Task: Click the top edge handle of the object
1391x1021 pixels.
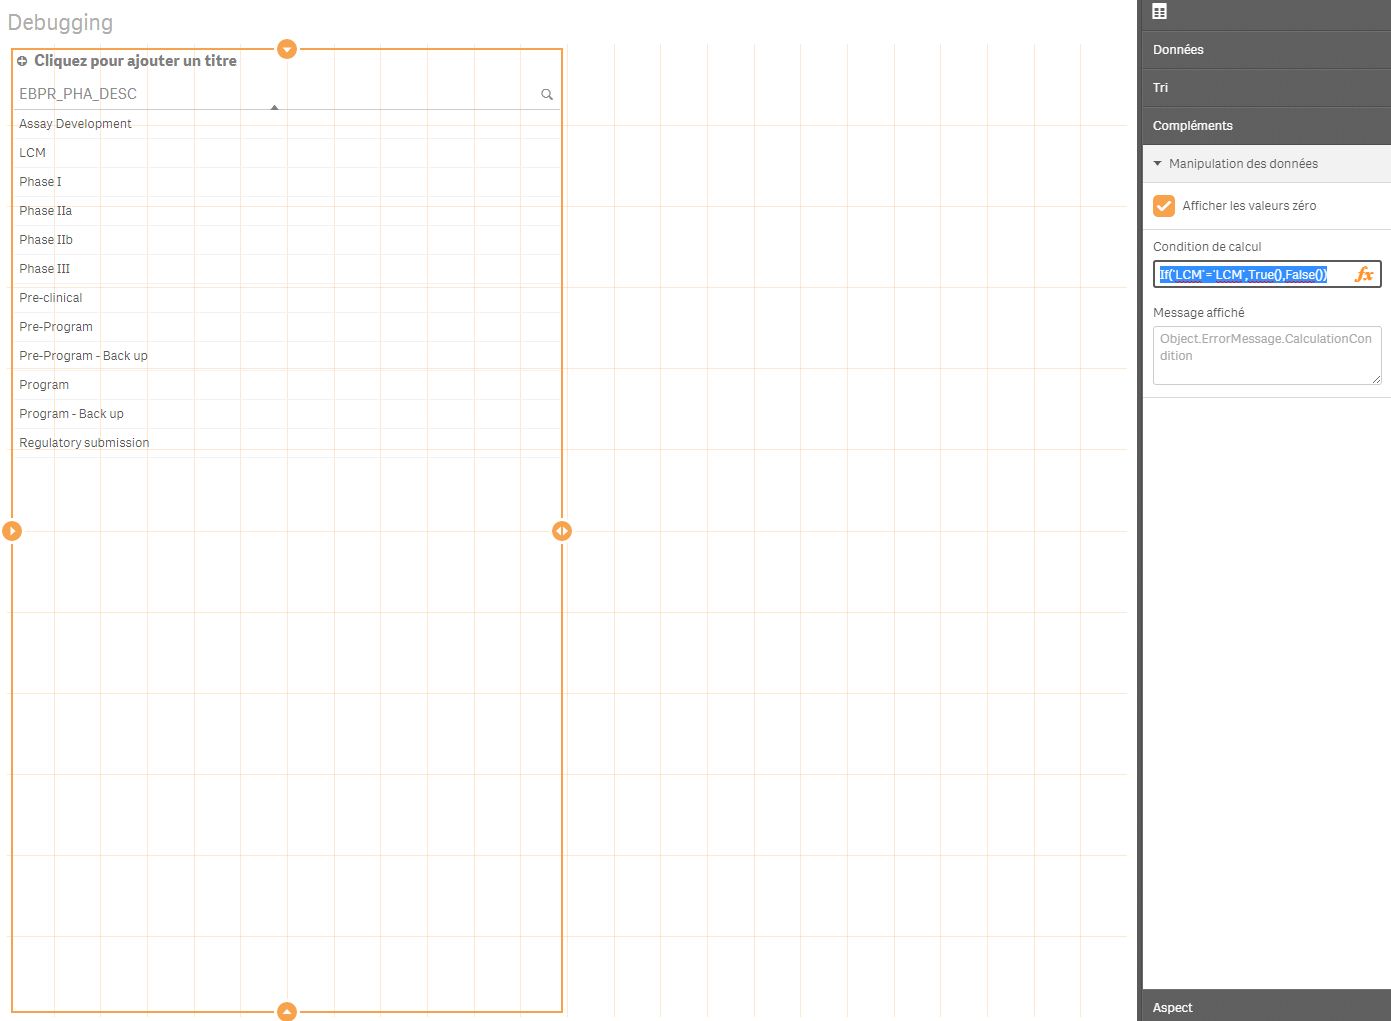Action: click(287, 49)
